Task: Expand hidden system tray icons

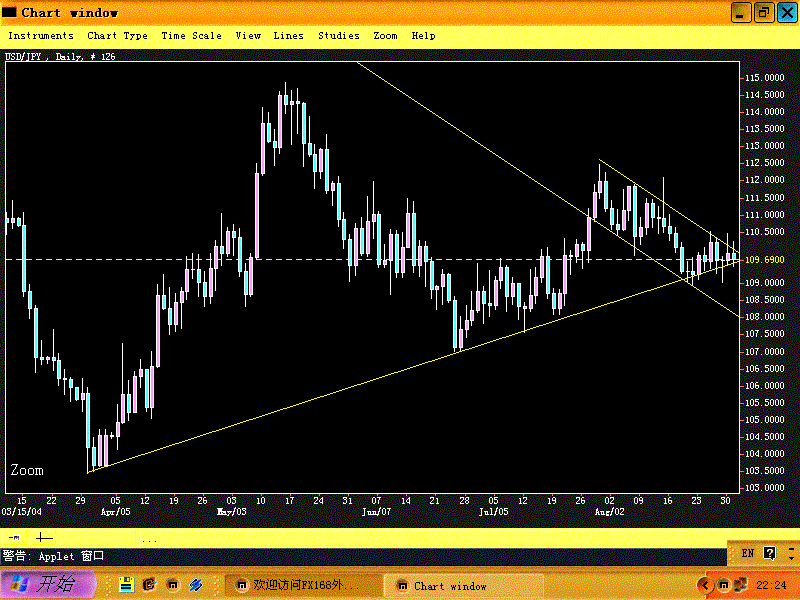Action: coord(706,585)
